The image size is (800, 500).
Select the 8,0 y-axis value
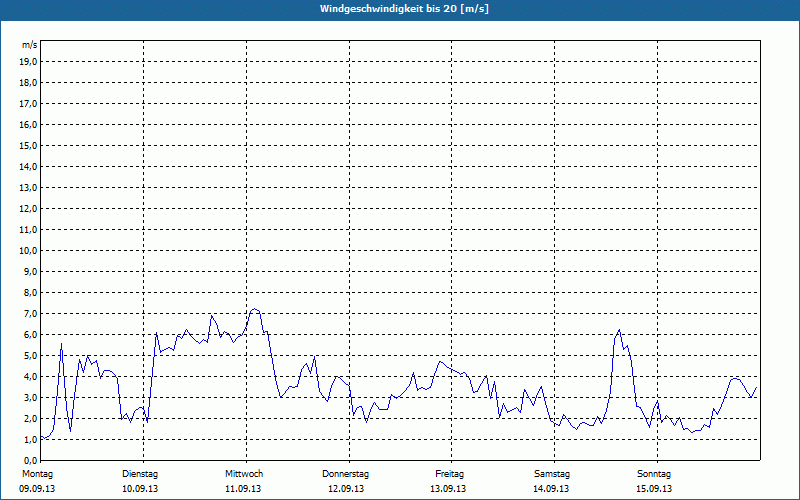pos(30,292)
